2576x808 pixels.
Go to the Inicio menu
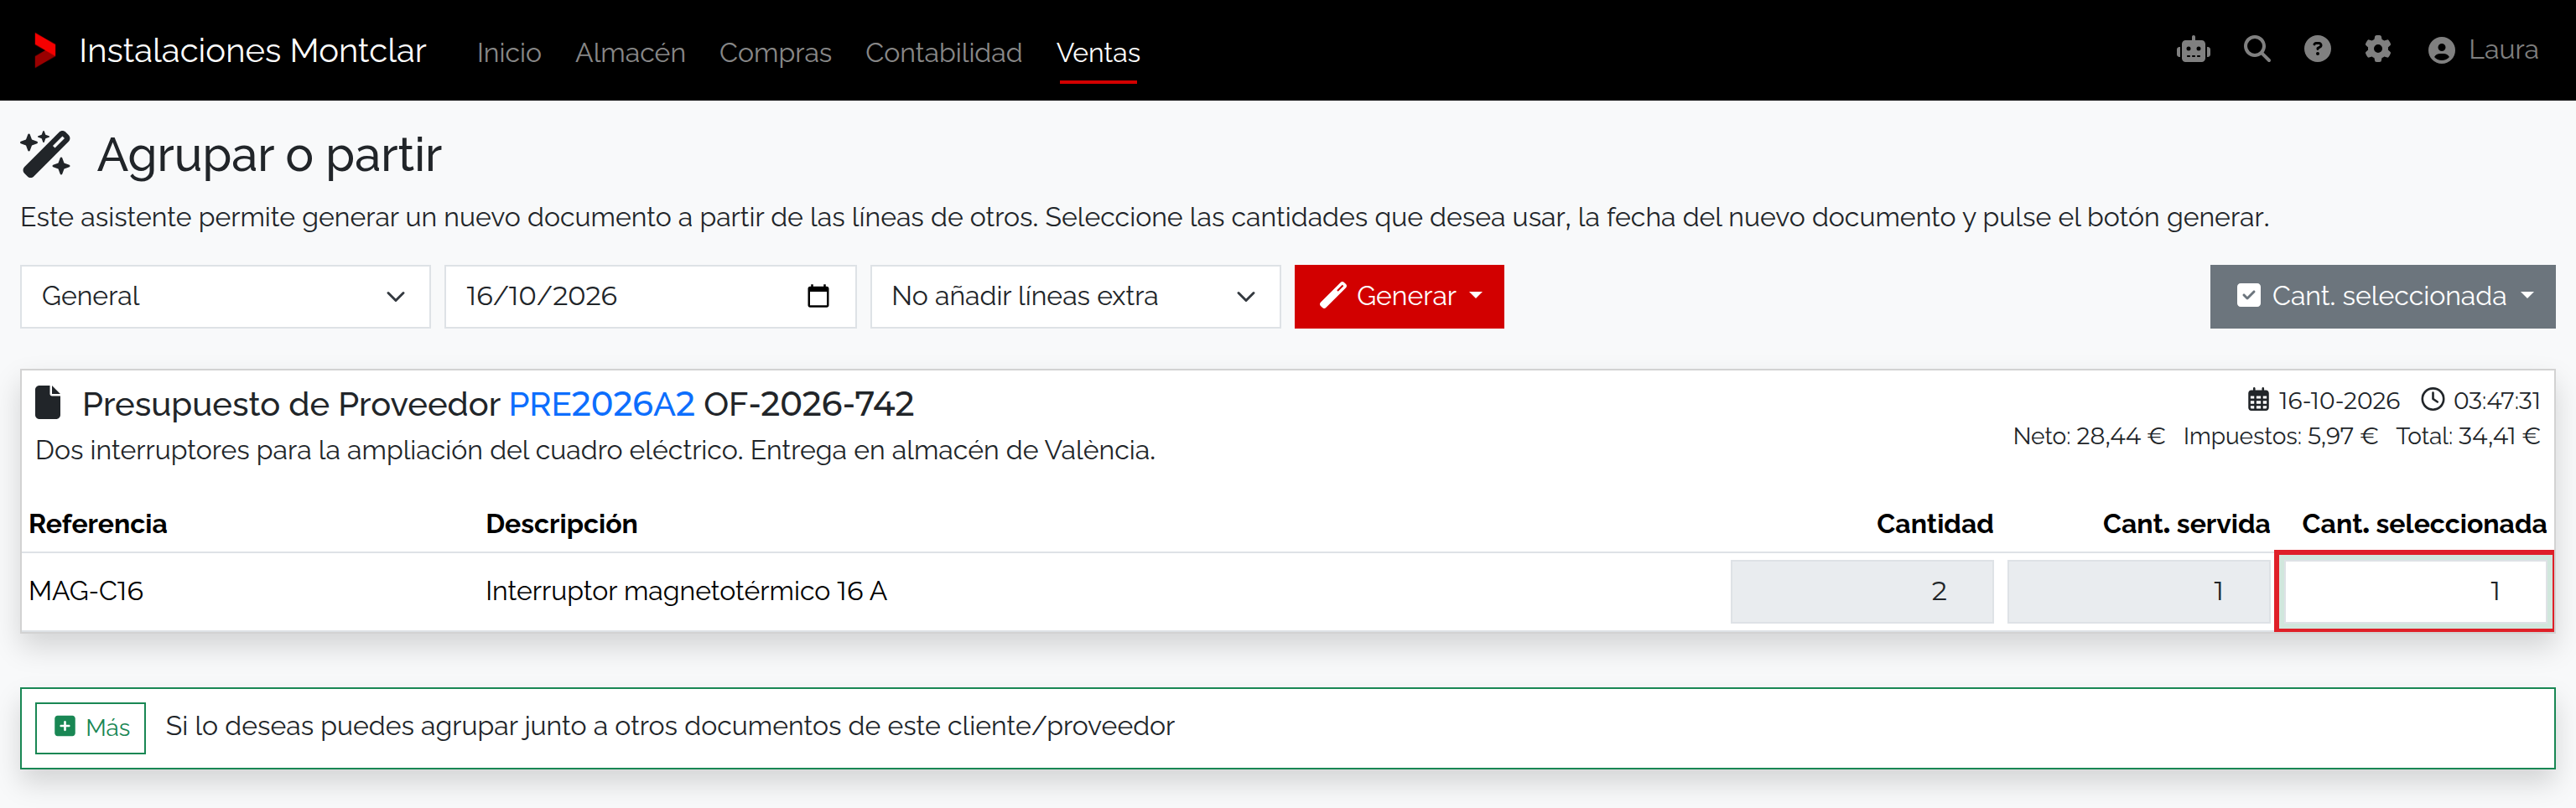(509, 52)
